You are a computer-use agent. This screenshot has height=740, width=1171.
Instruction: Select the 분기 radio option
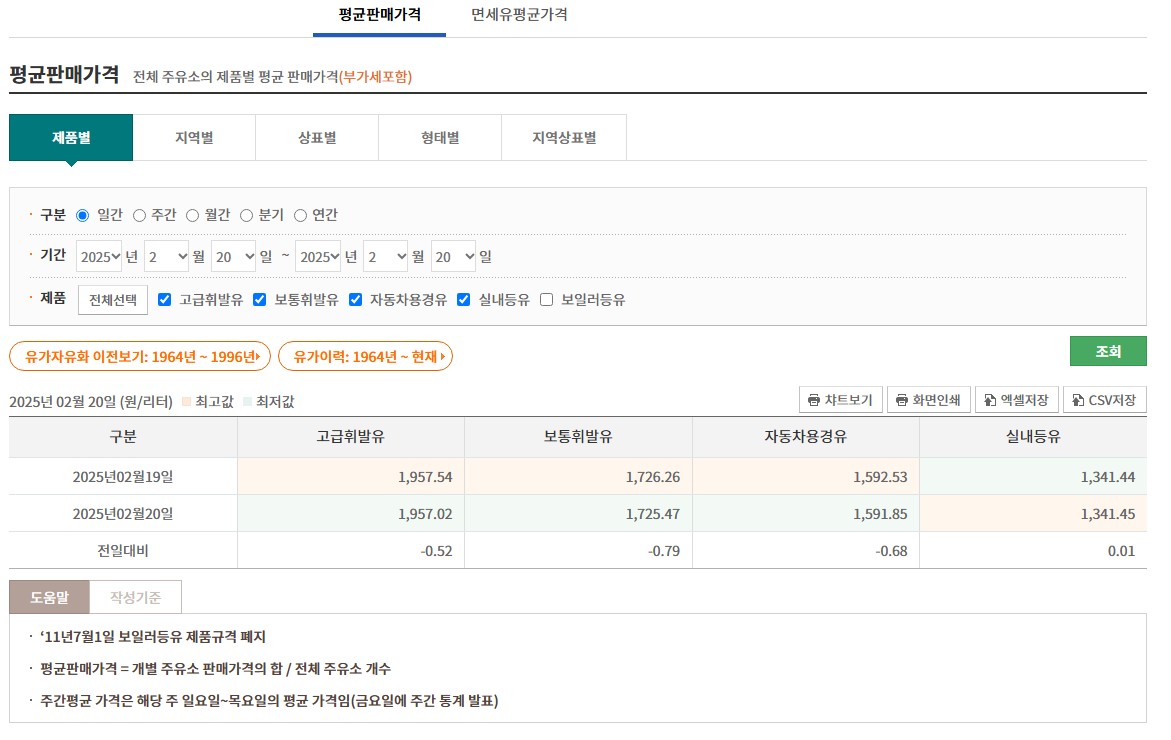tap(246, 215)
